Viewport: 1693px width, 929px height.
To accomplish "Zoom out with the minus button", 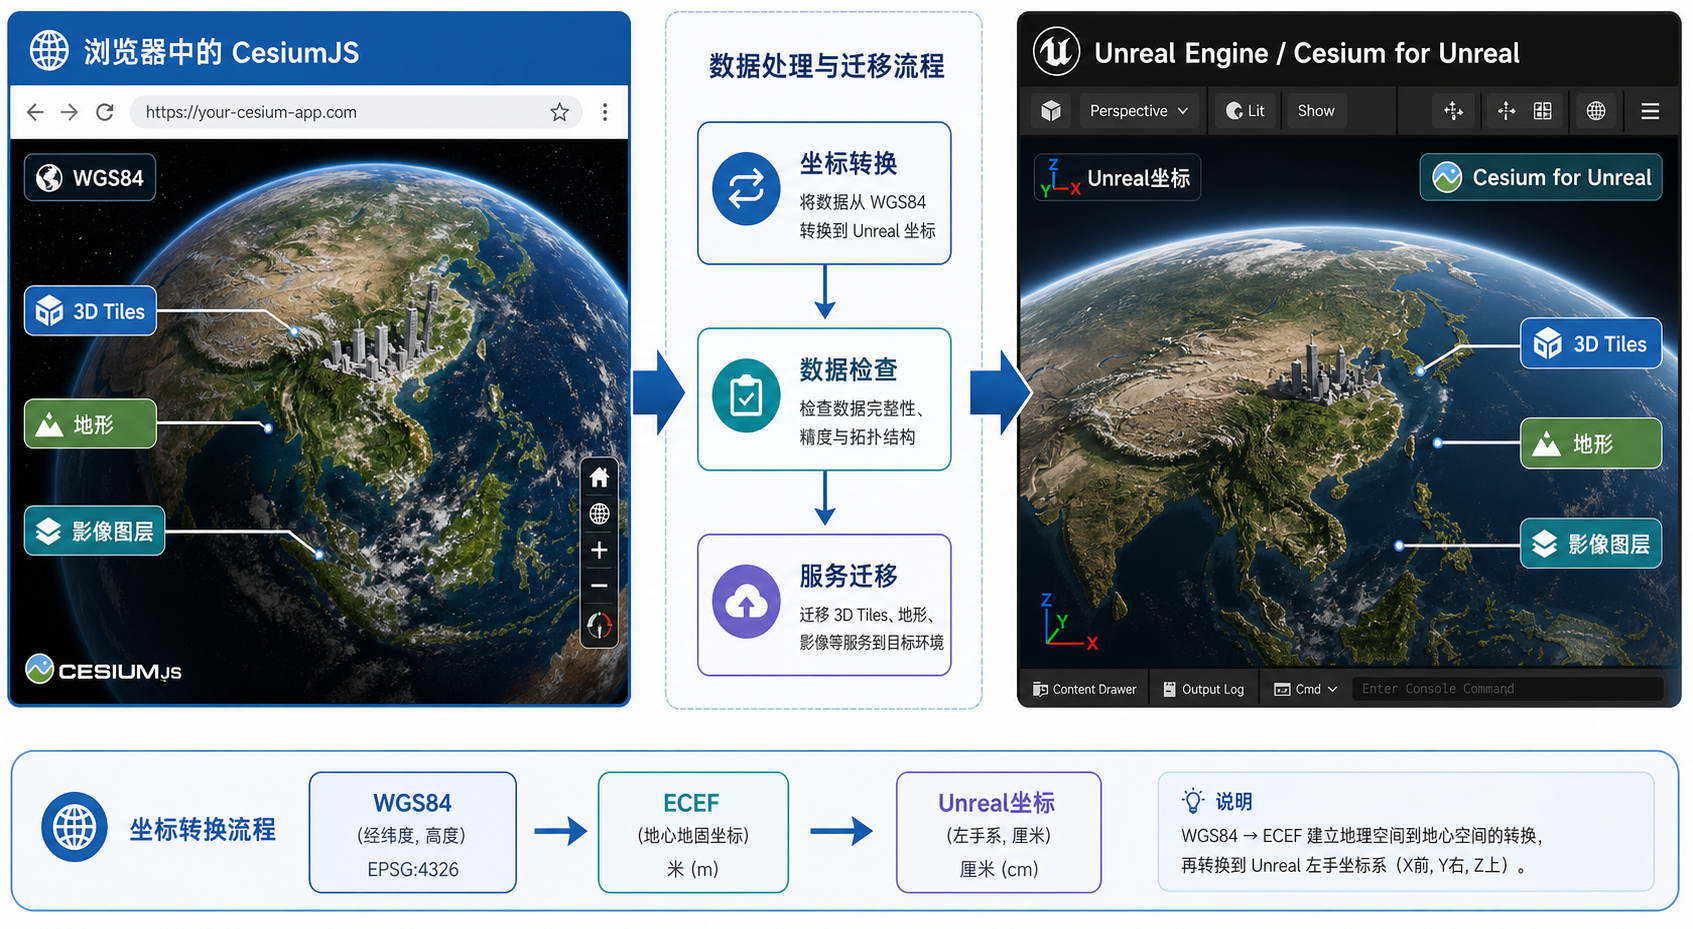I will [x=599, y=586].
